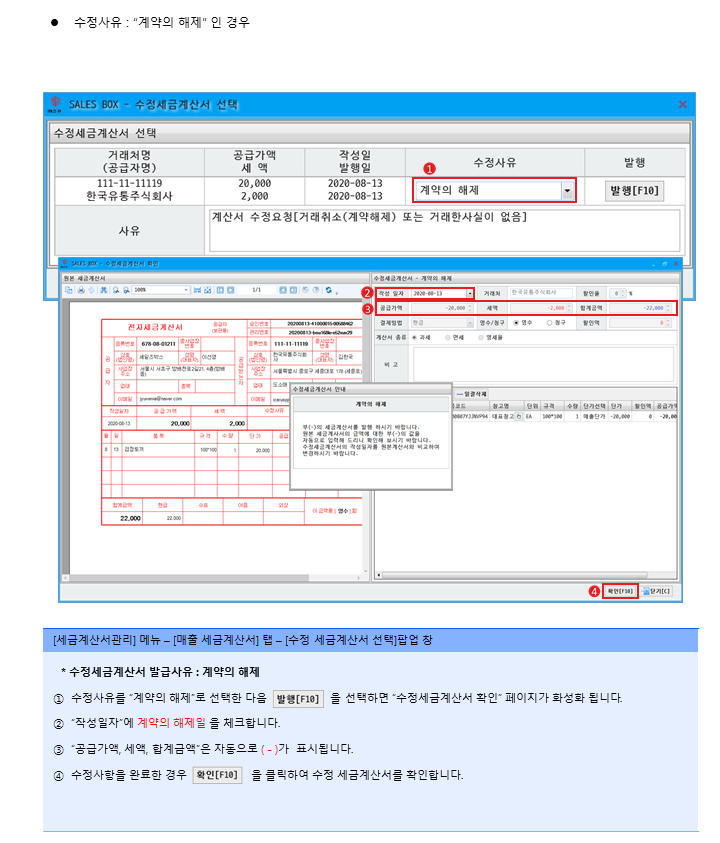This screenshot has height=843, width=720.
Task: Click the 단가선택 column header
Action: (595, 406)
